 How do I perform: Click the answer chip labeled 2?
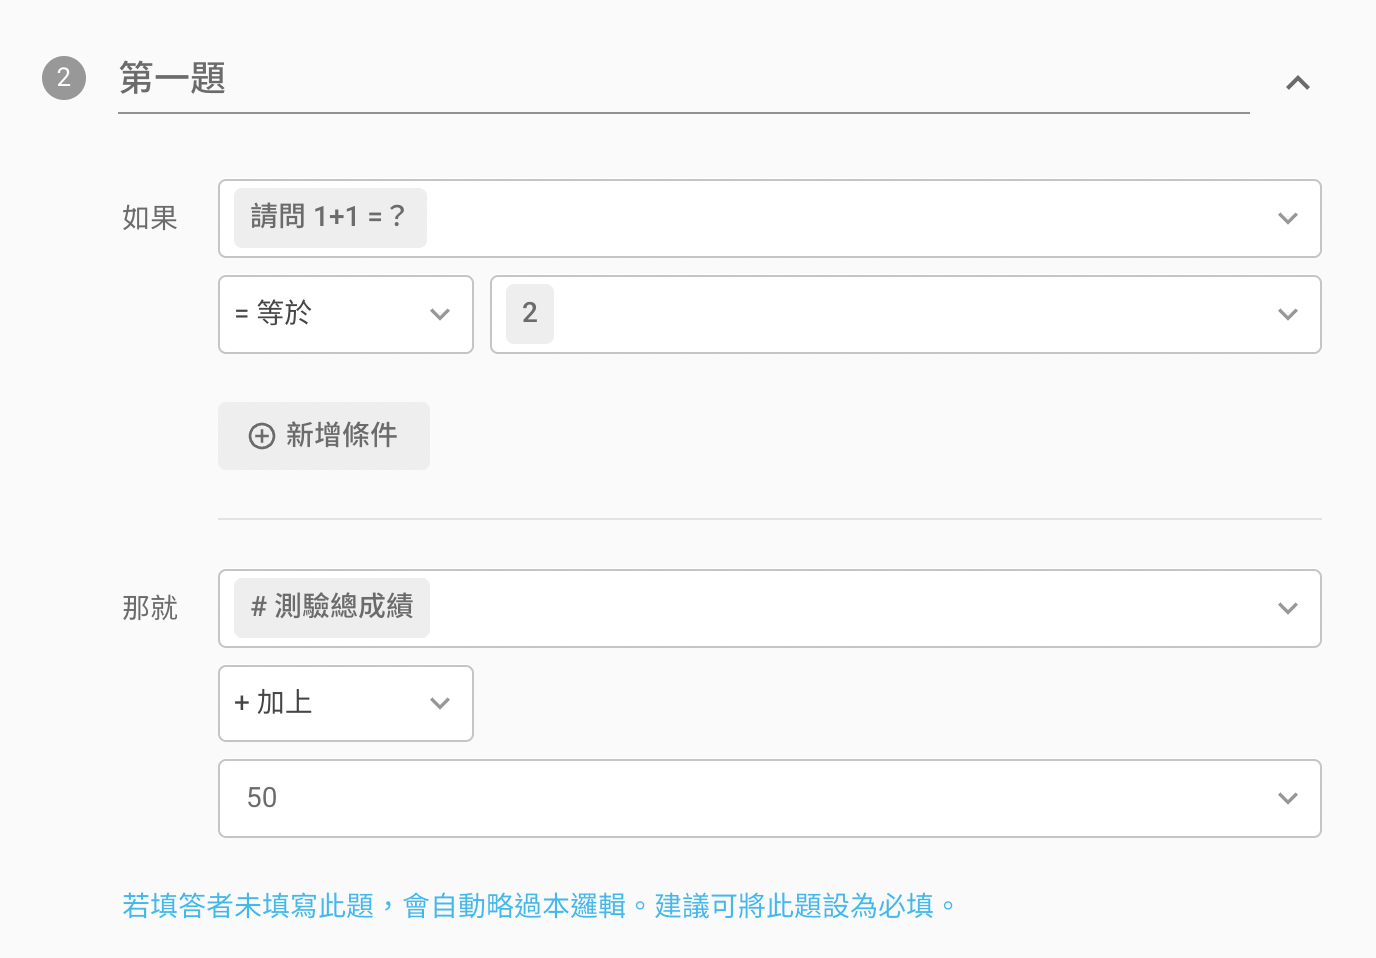point(530,313)
